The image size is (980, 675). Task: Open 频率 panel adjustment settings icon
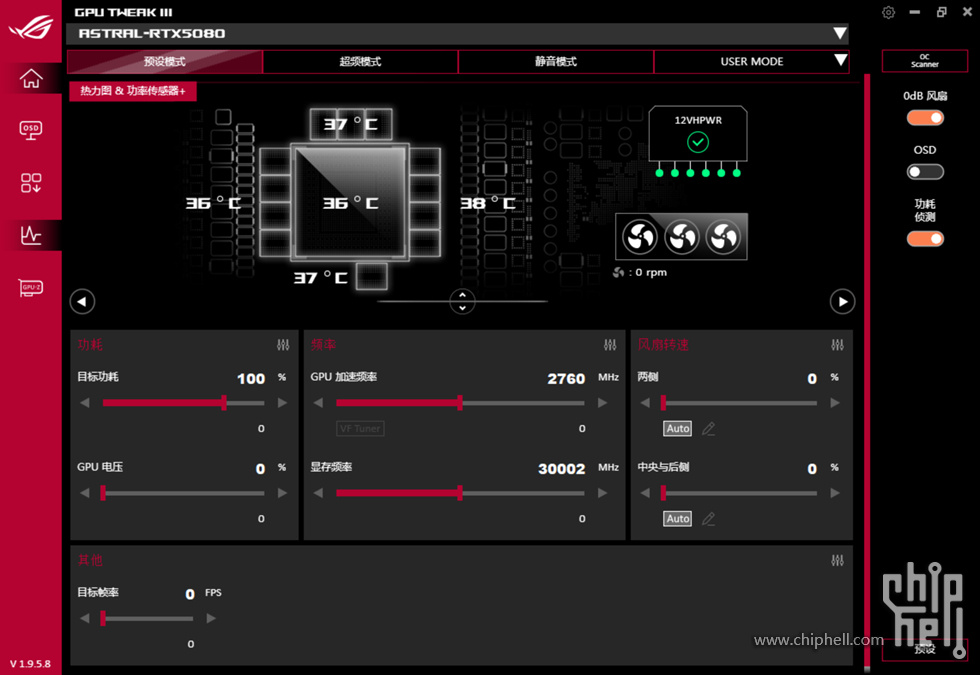[x=610, y=344]
